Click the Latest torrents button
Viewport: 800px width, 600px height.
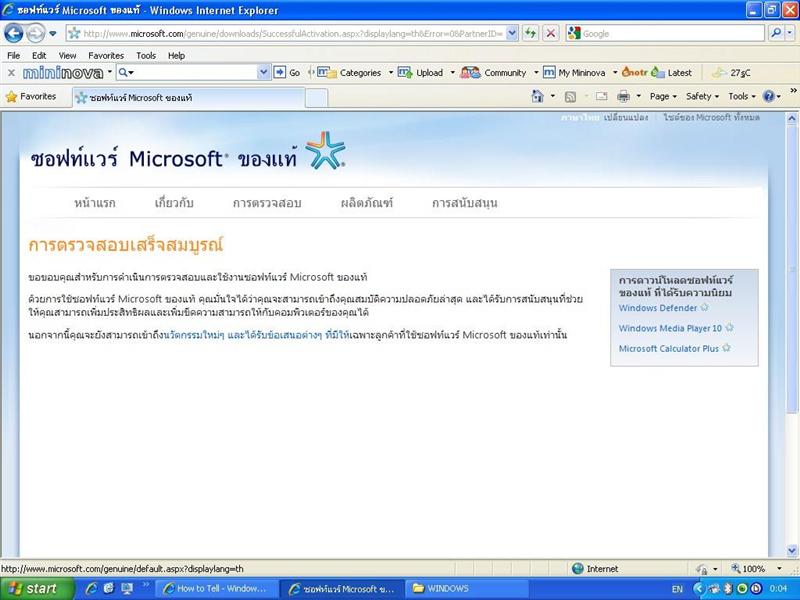point(671,72)
